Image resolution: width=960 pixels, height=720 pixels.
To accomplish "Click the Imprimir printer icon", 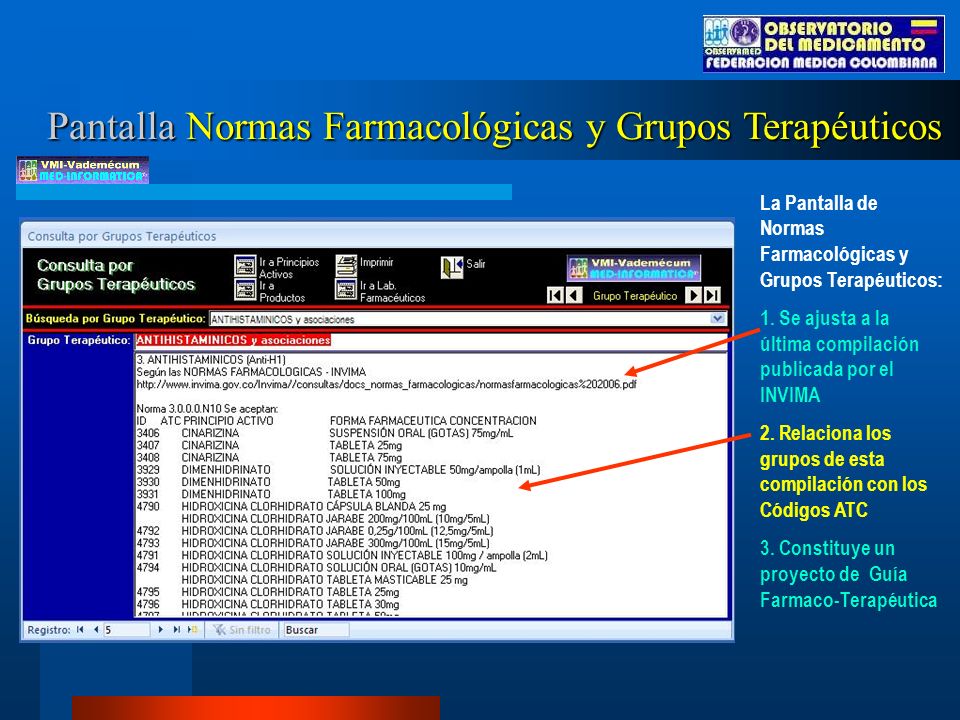I will (346, 266).
